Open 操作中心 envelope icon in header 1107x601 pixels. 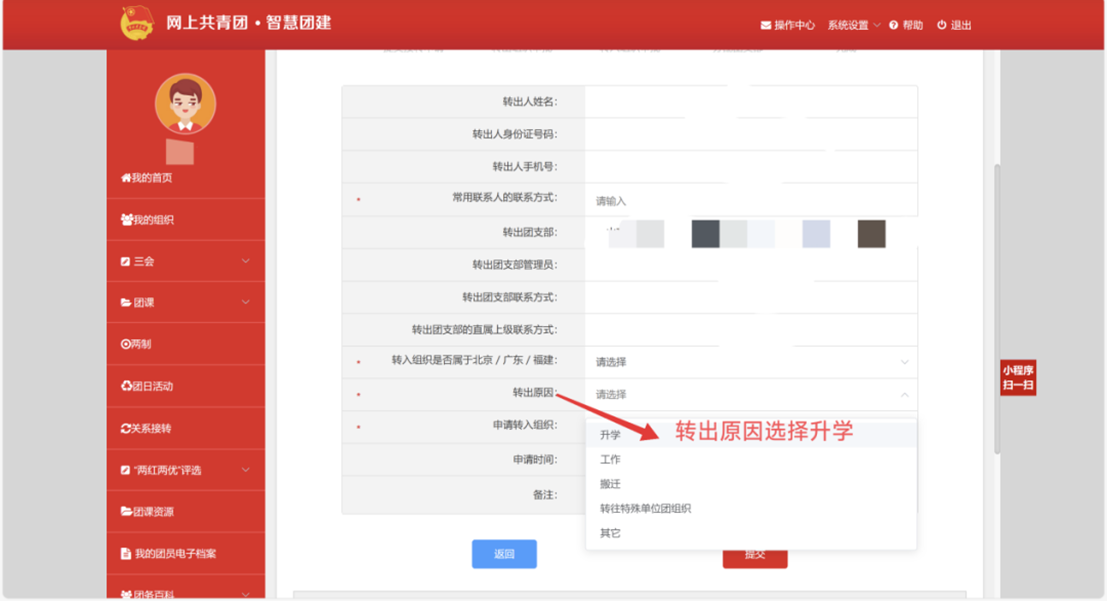pos(766,25)
